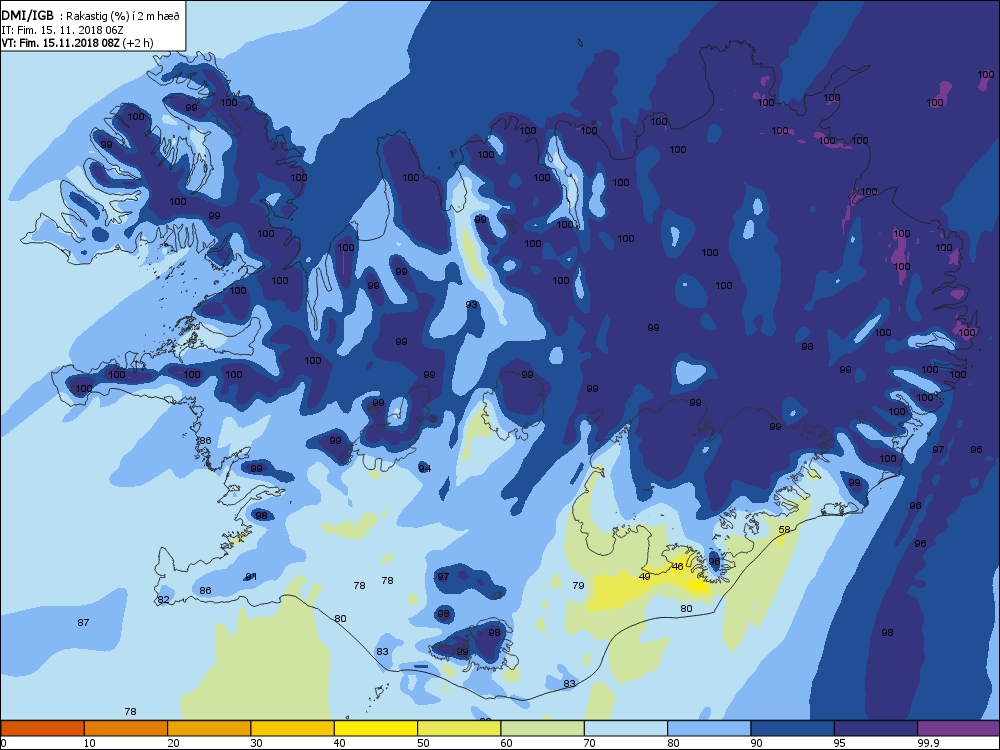
Task: Choose the golden 30–40 legend swatch
Action: tap(293, 728)
